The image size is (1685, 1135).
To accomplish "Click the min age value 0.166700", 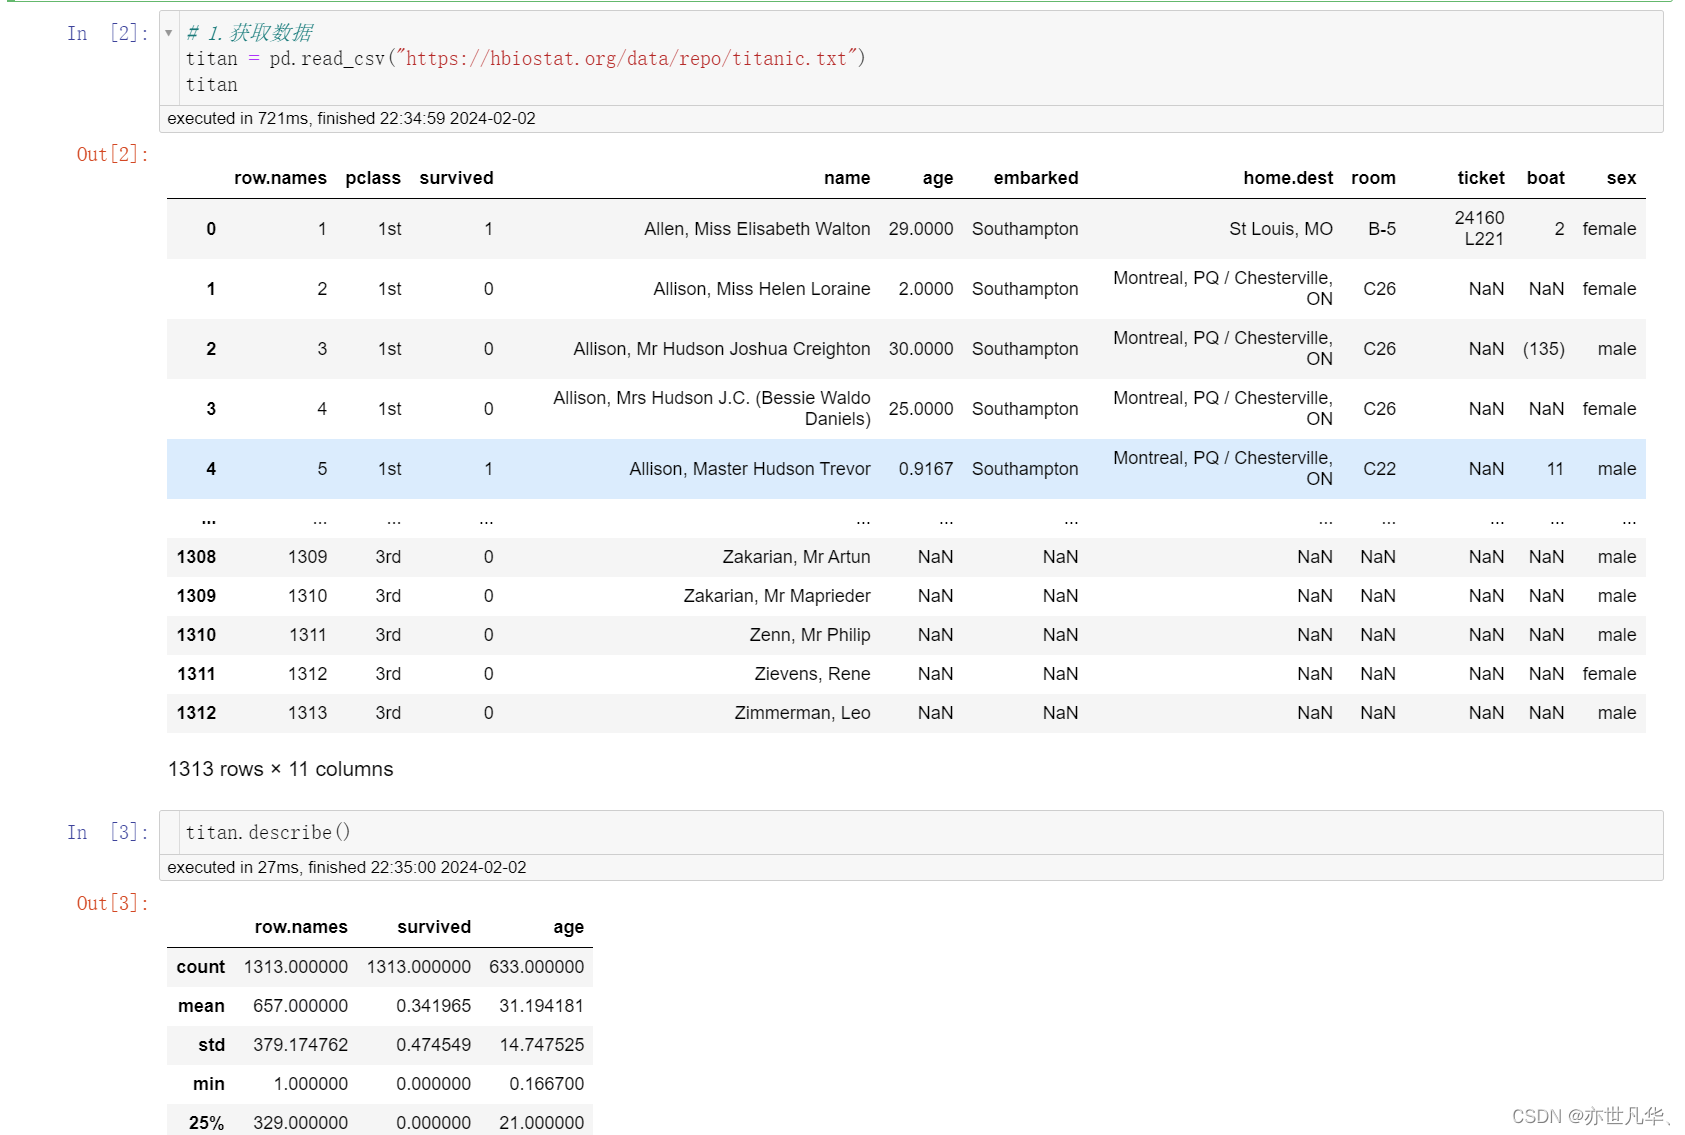I will click(x=546, y=1084).
